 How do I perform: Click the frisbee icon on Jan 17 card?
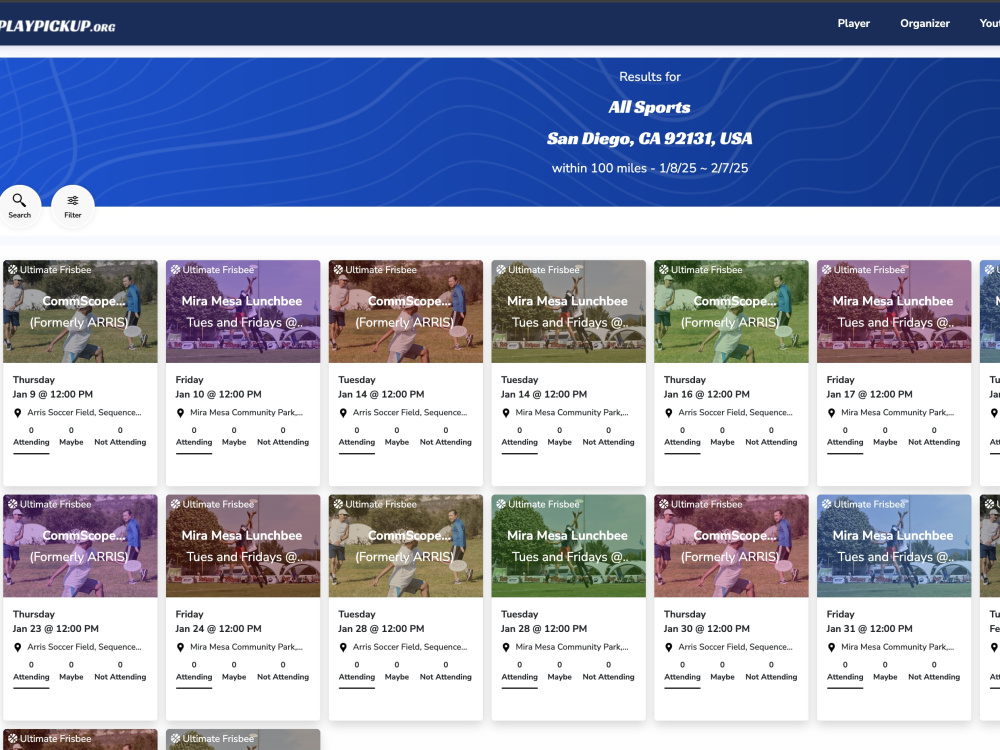click(x=827, y=270)
